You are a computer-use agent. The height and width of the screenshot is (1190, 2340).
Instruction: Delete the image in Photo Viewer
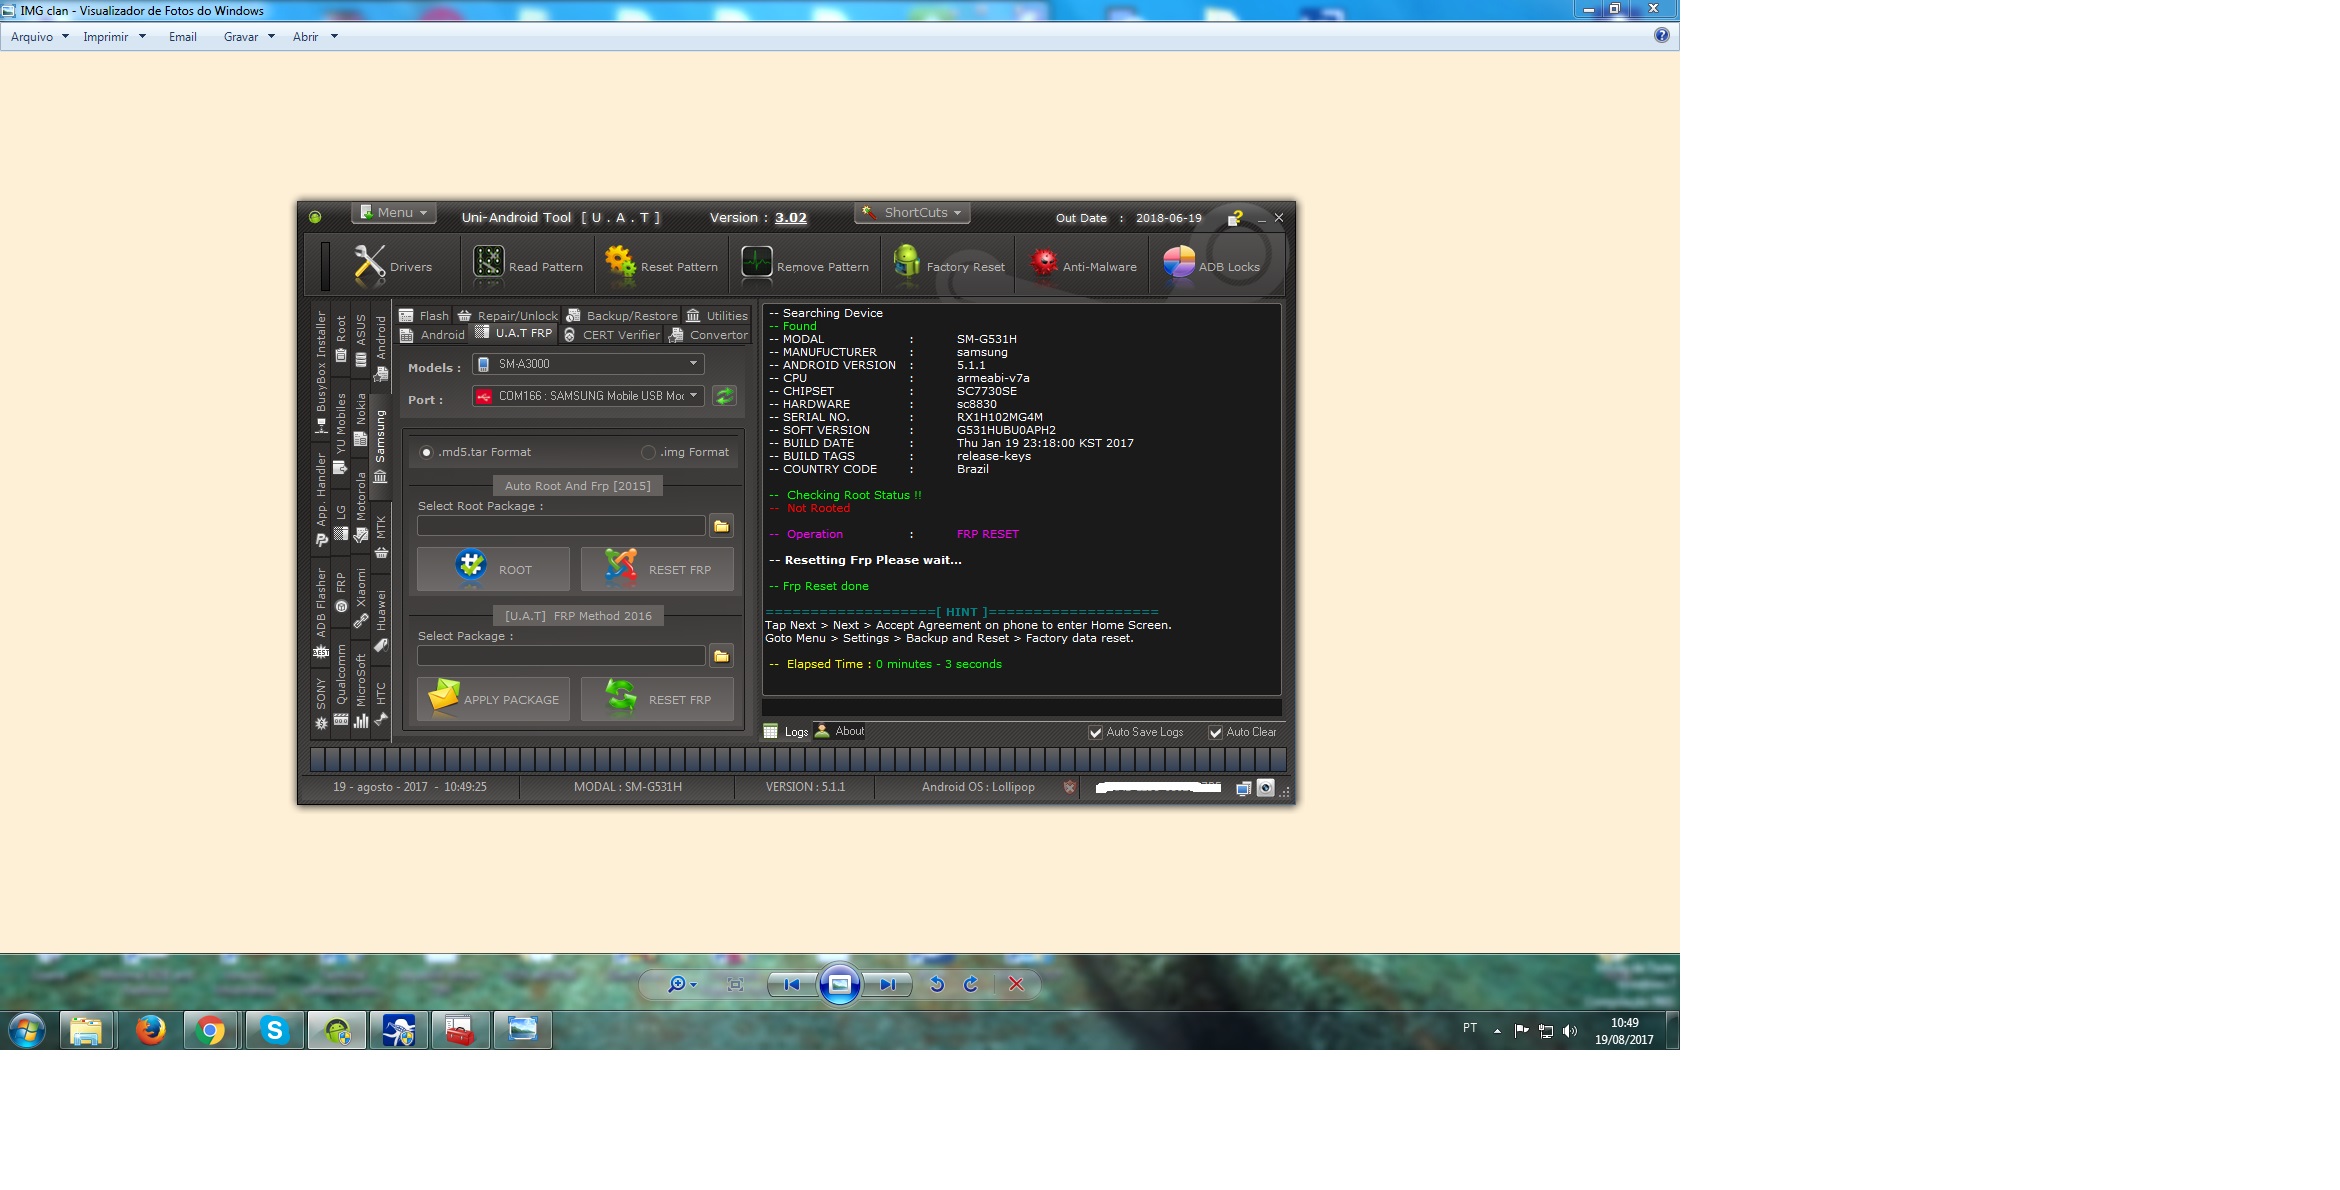click(1016, 984)
